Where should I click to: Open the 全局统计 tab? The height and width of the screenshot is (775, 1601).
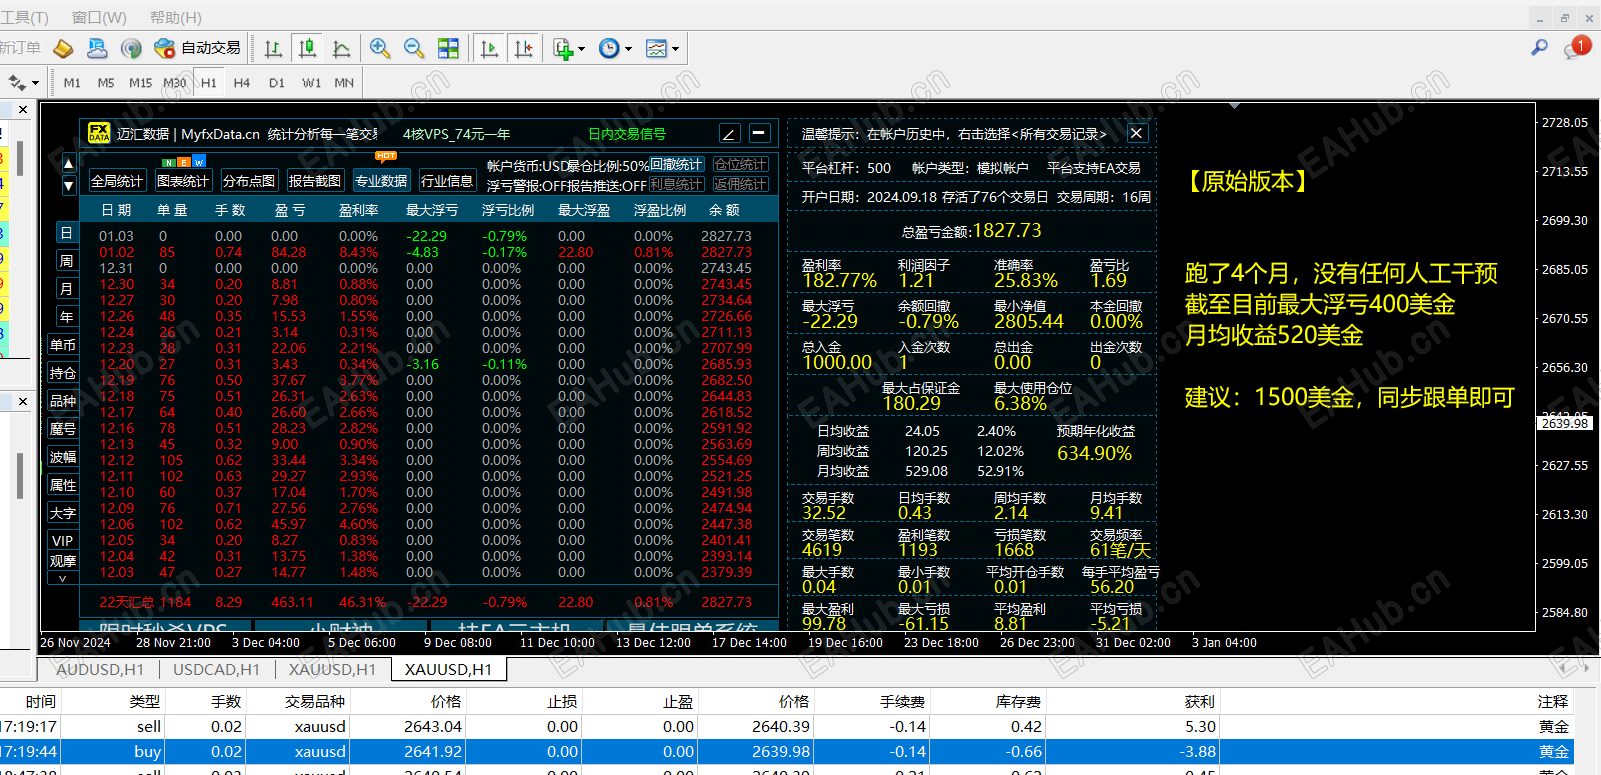pos(117,181)
